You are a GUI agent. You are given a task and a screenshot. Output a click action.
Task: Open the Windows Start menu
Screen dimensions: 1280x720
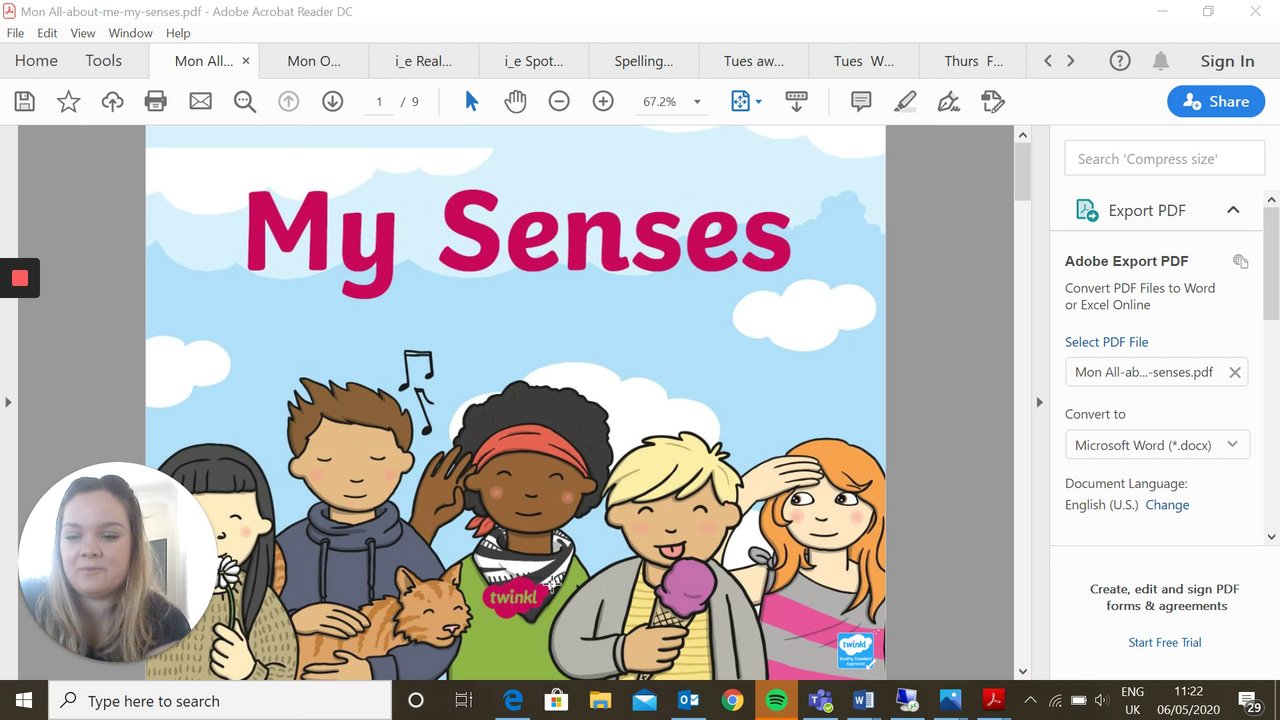pos(24,700)
